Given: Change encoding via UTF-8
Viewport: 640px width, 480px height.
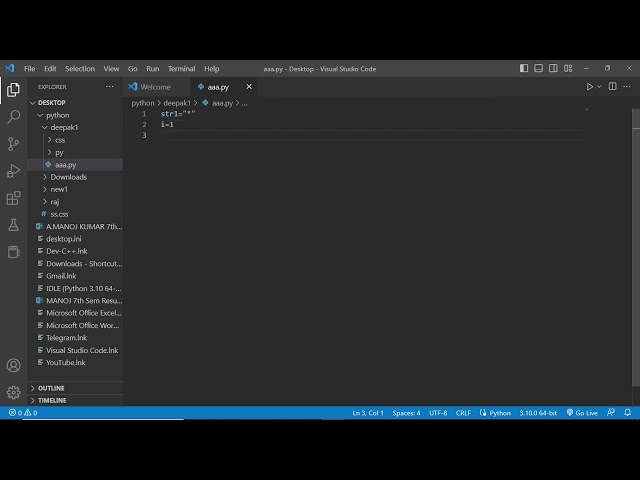Looking at the screenshot, I should [x=438, y=413].
